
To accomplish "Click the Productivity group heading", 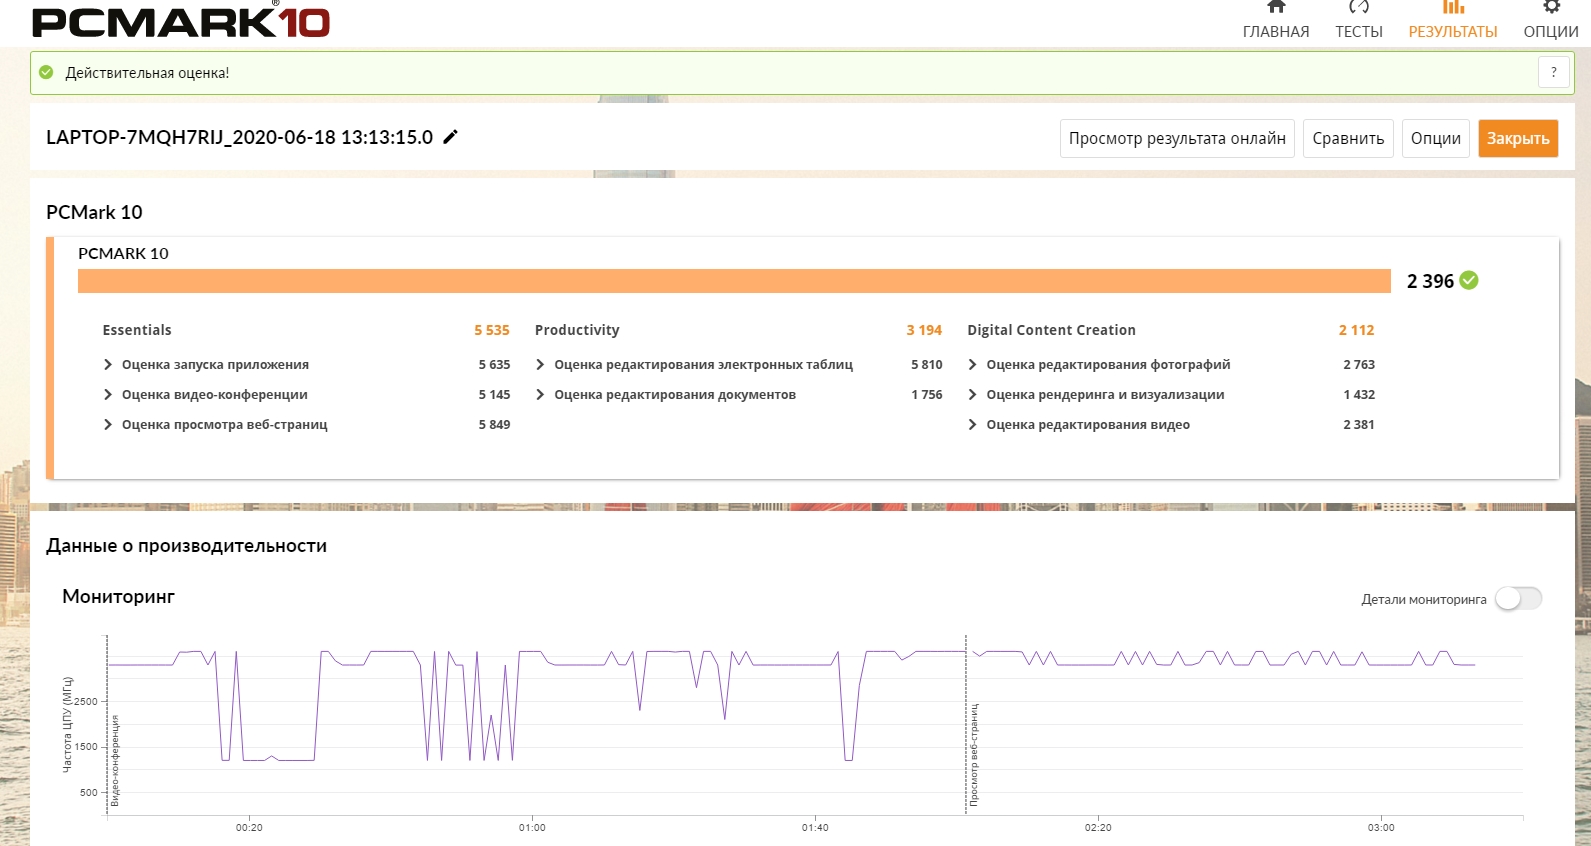I will click(577, 330).
